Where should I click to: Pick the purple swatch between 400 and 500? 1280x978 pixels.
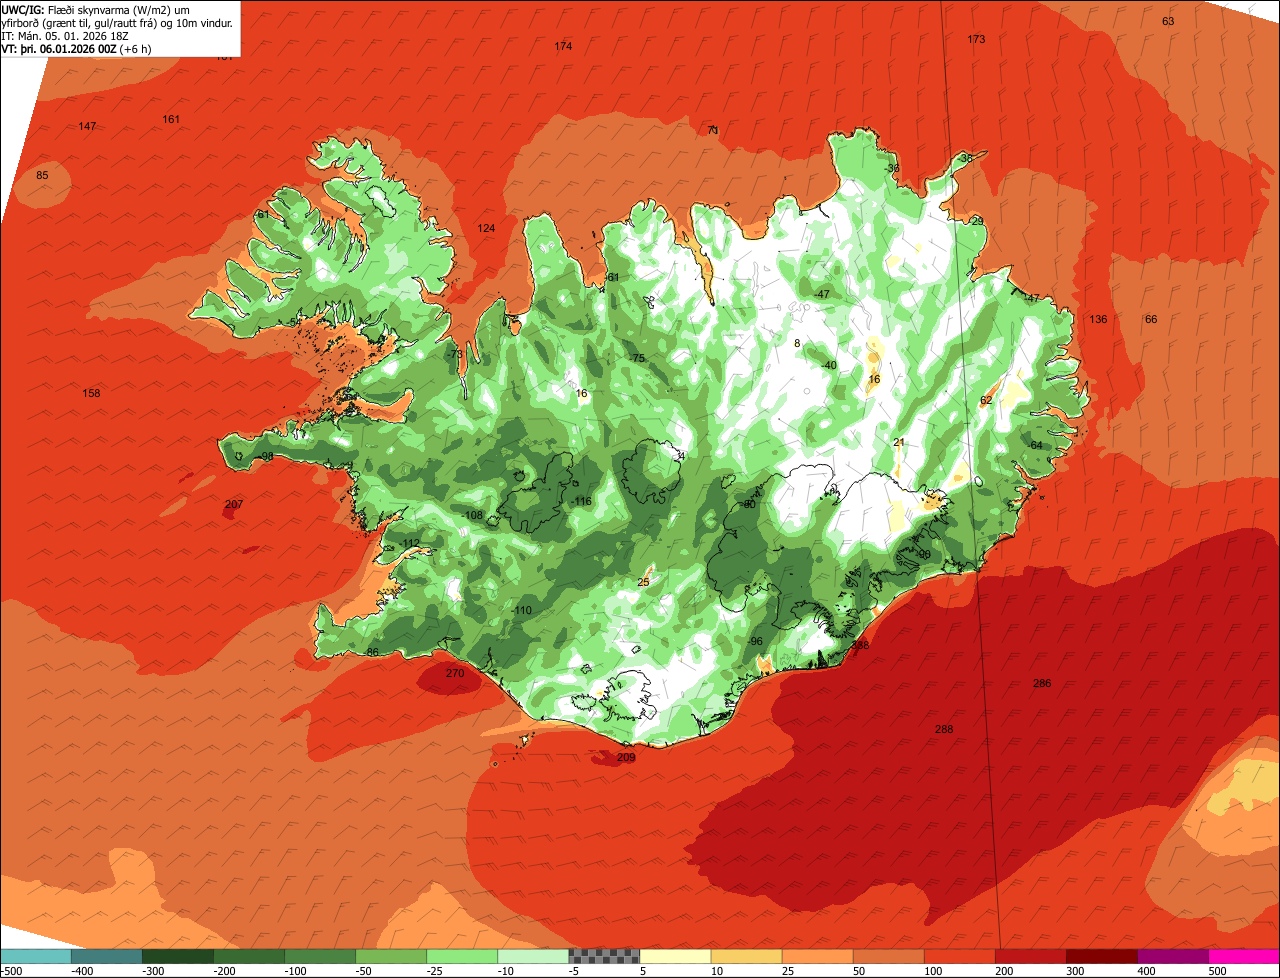[1172, 956]
